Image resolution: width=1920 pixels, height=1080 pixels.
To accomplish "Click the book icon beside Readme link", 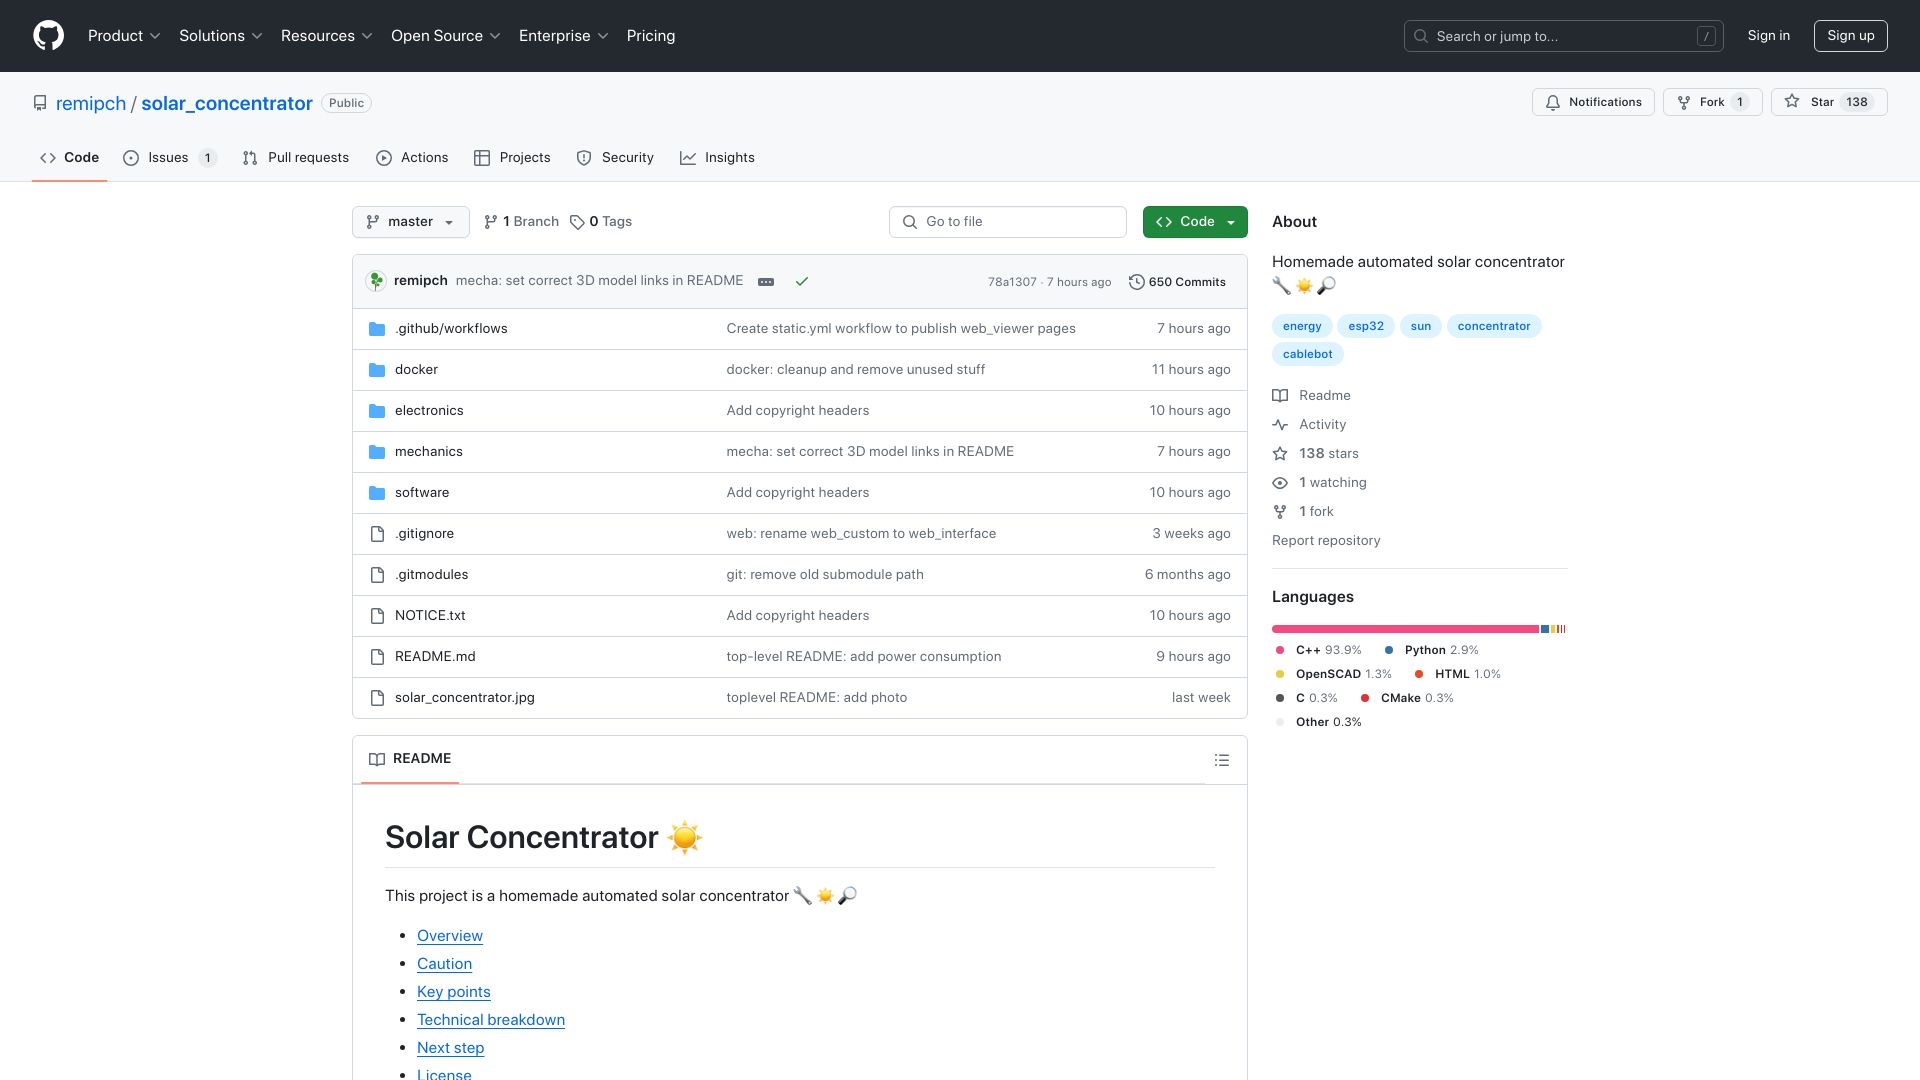I will [1280, 396].
